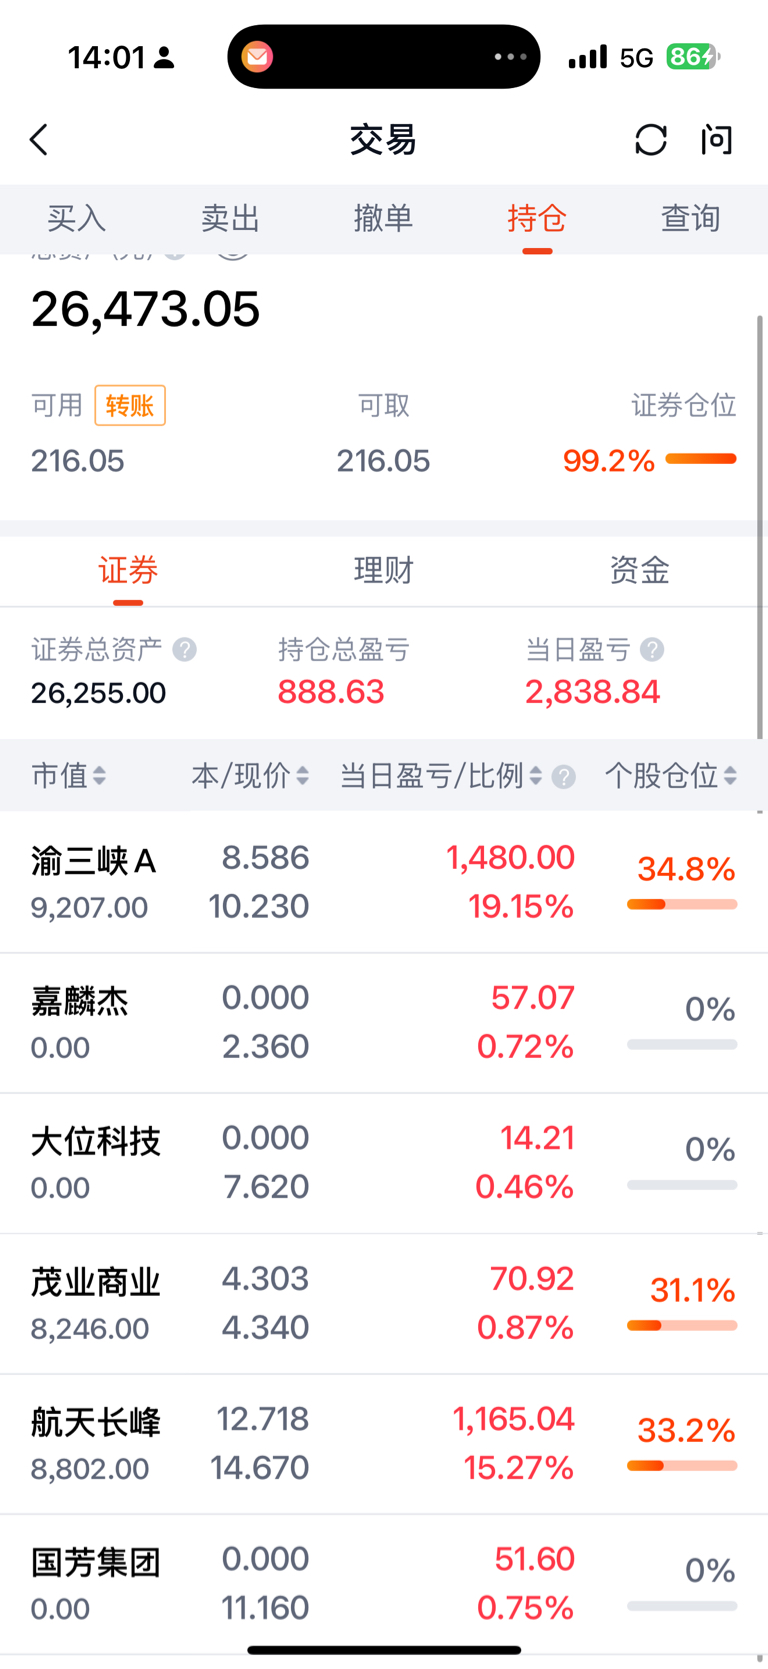Switch to the 买入 tab
Screen dimensions: 768x1669
coord(76,218)
